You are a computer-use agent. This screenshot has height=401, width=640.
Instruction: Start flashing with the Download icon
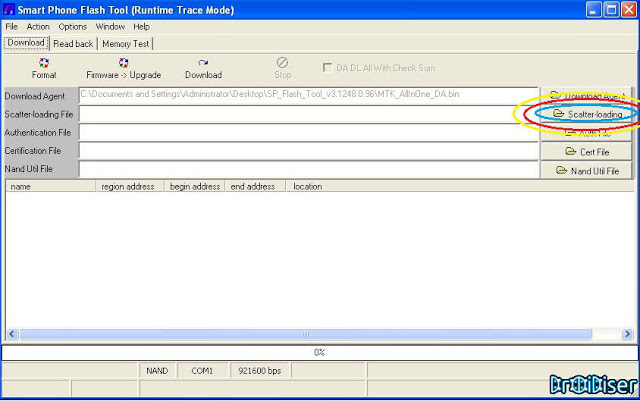203,63
